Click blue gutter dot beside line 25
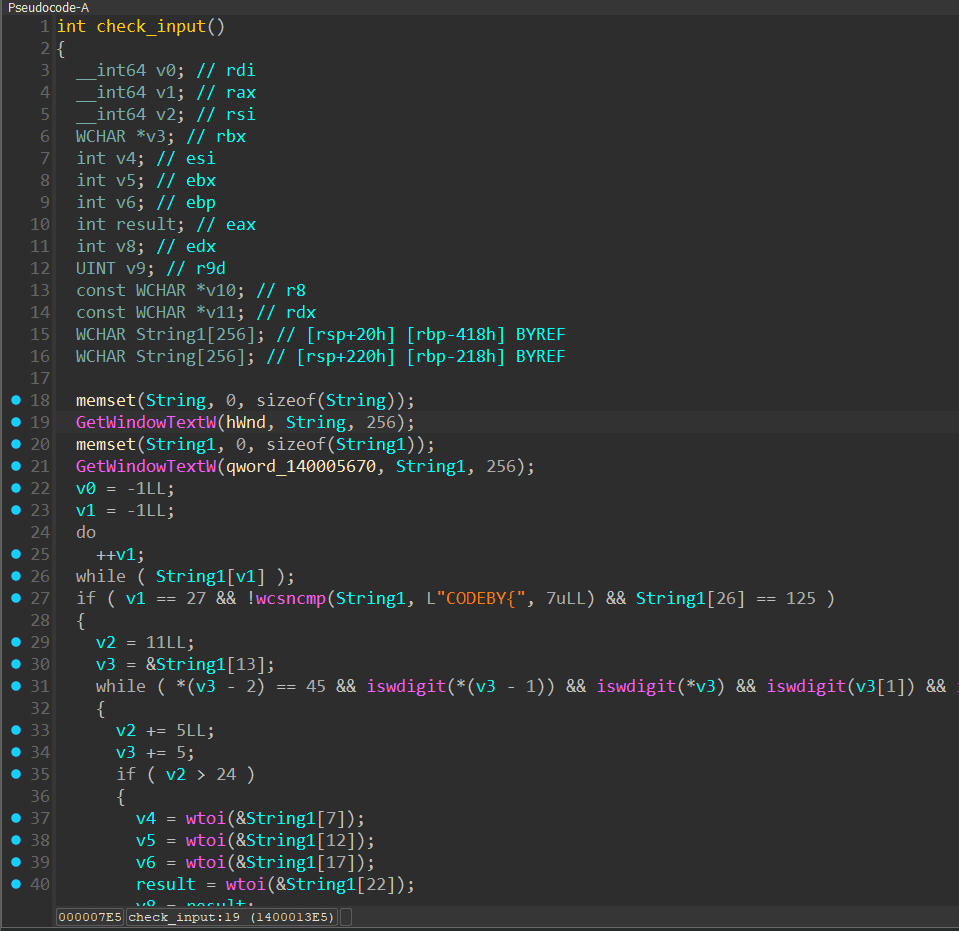959x931 pixels. tap(15, 554)
